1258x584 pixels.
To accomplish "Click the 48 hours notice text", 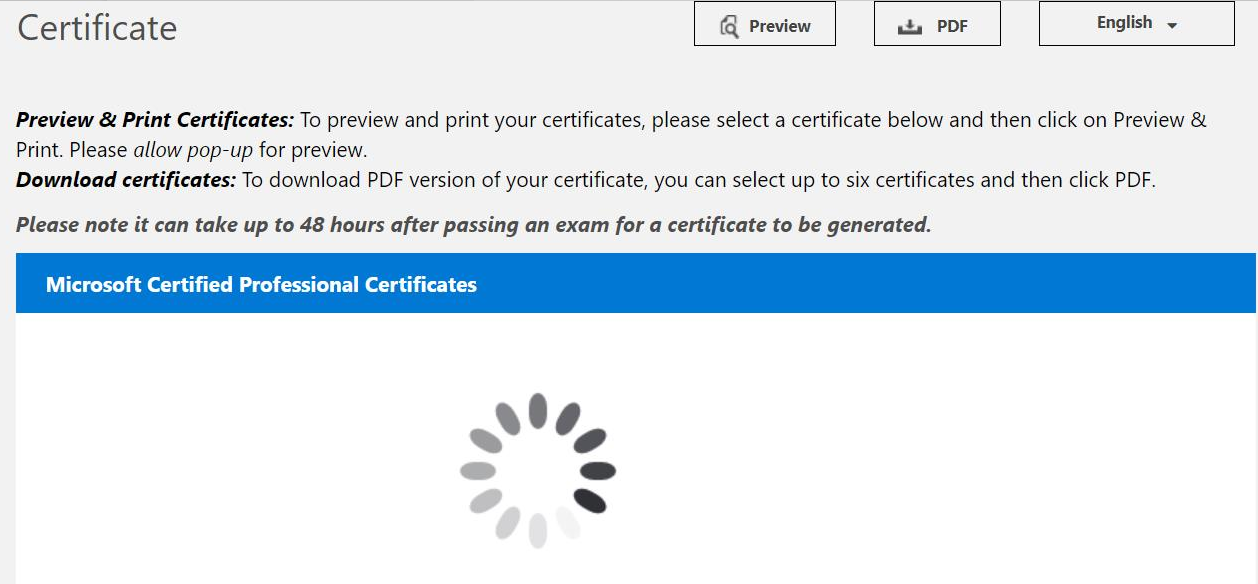I will tap(473, 225).
